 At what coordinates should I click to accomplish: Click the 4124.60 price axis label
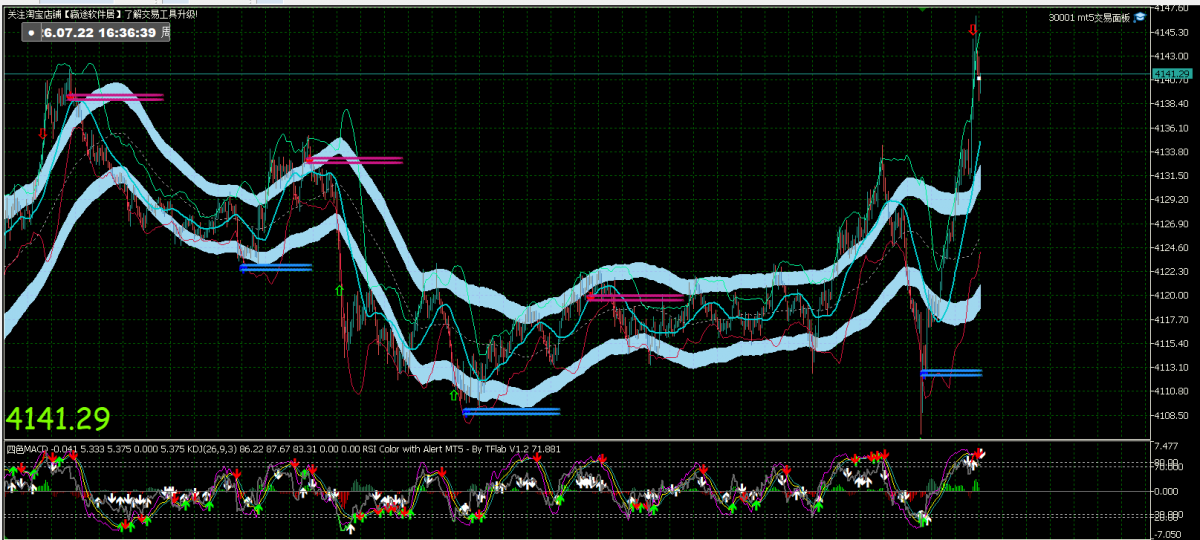pos(1172,248)
